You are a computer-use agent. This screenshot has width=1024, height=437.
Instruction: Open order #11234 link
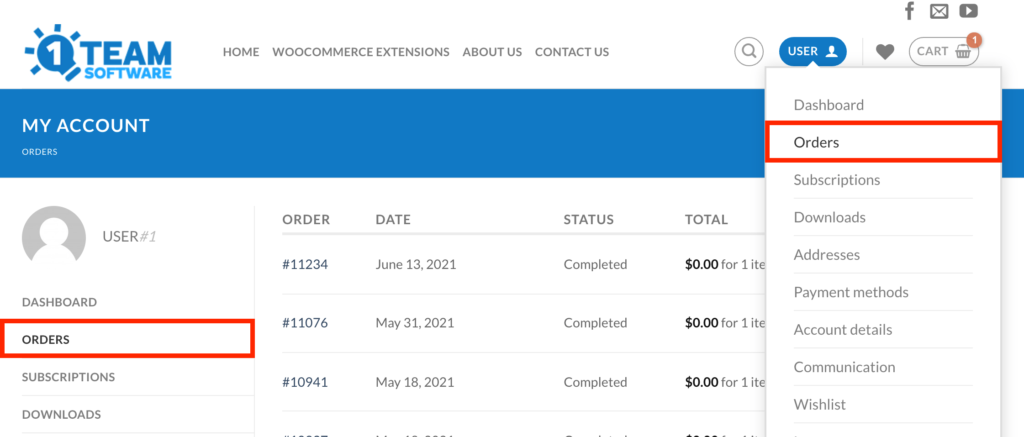[305, 265]
